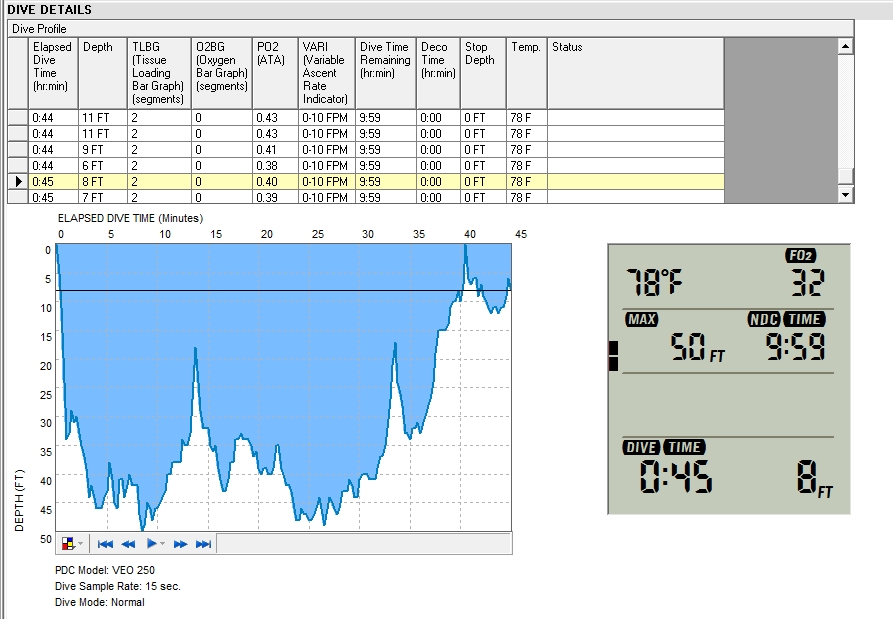Click the row selector arrow of the highlighted row
Image resolution: width=893 pixels, height=619 pixels.
pyautogui.click(x=18, y=182)
